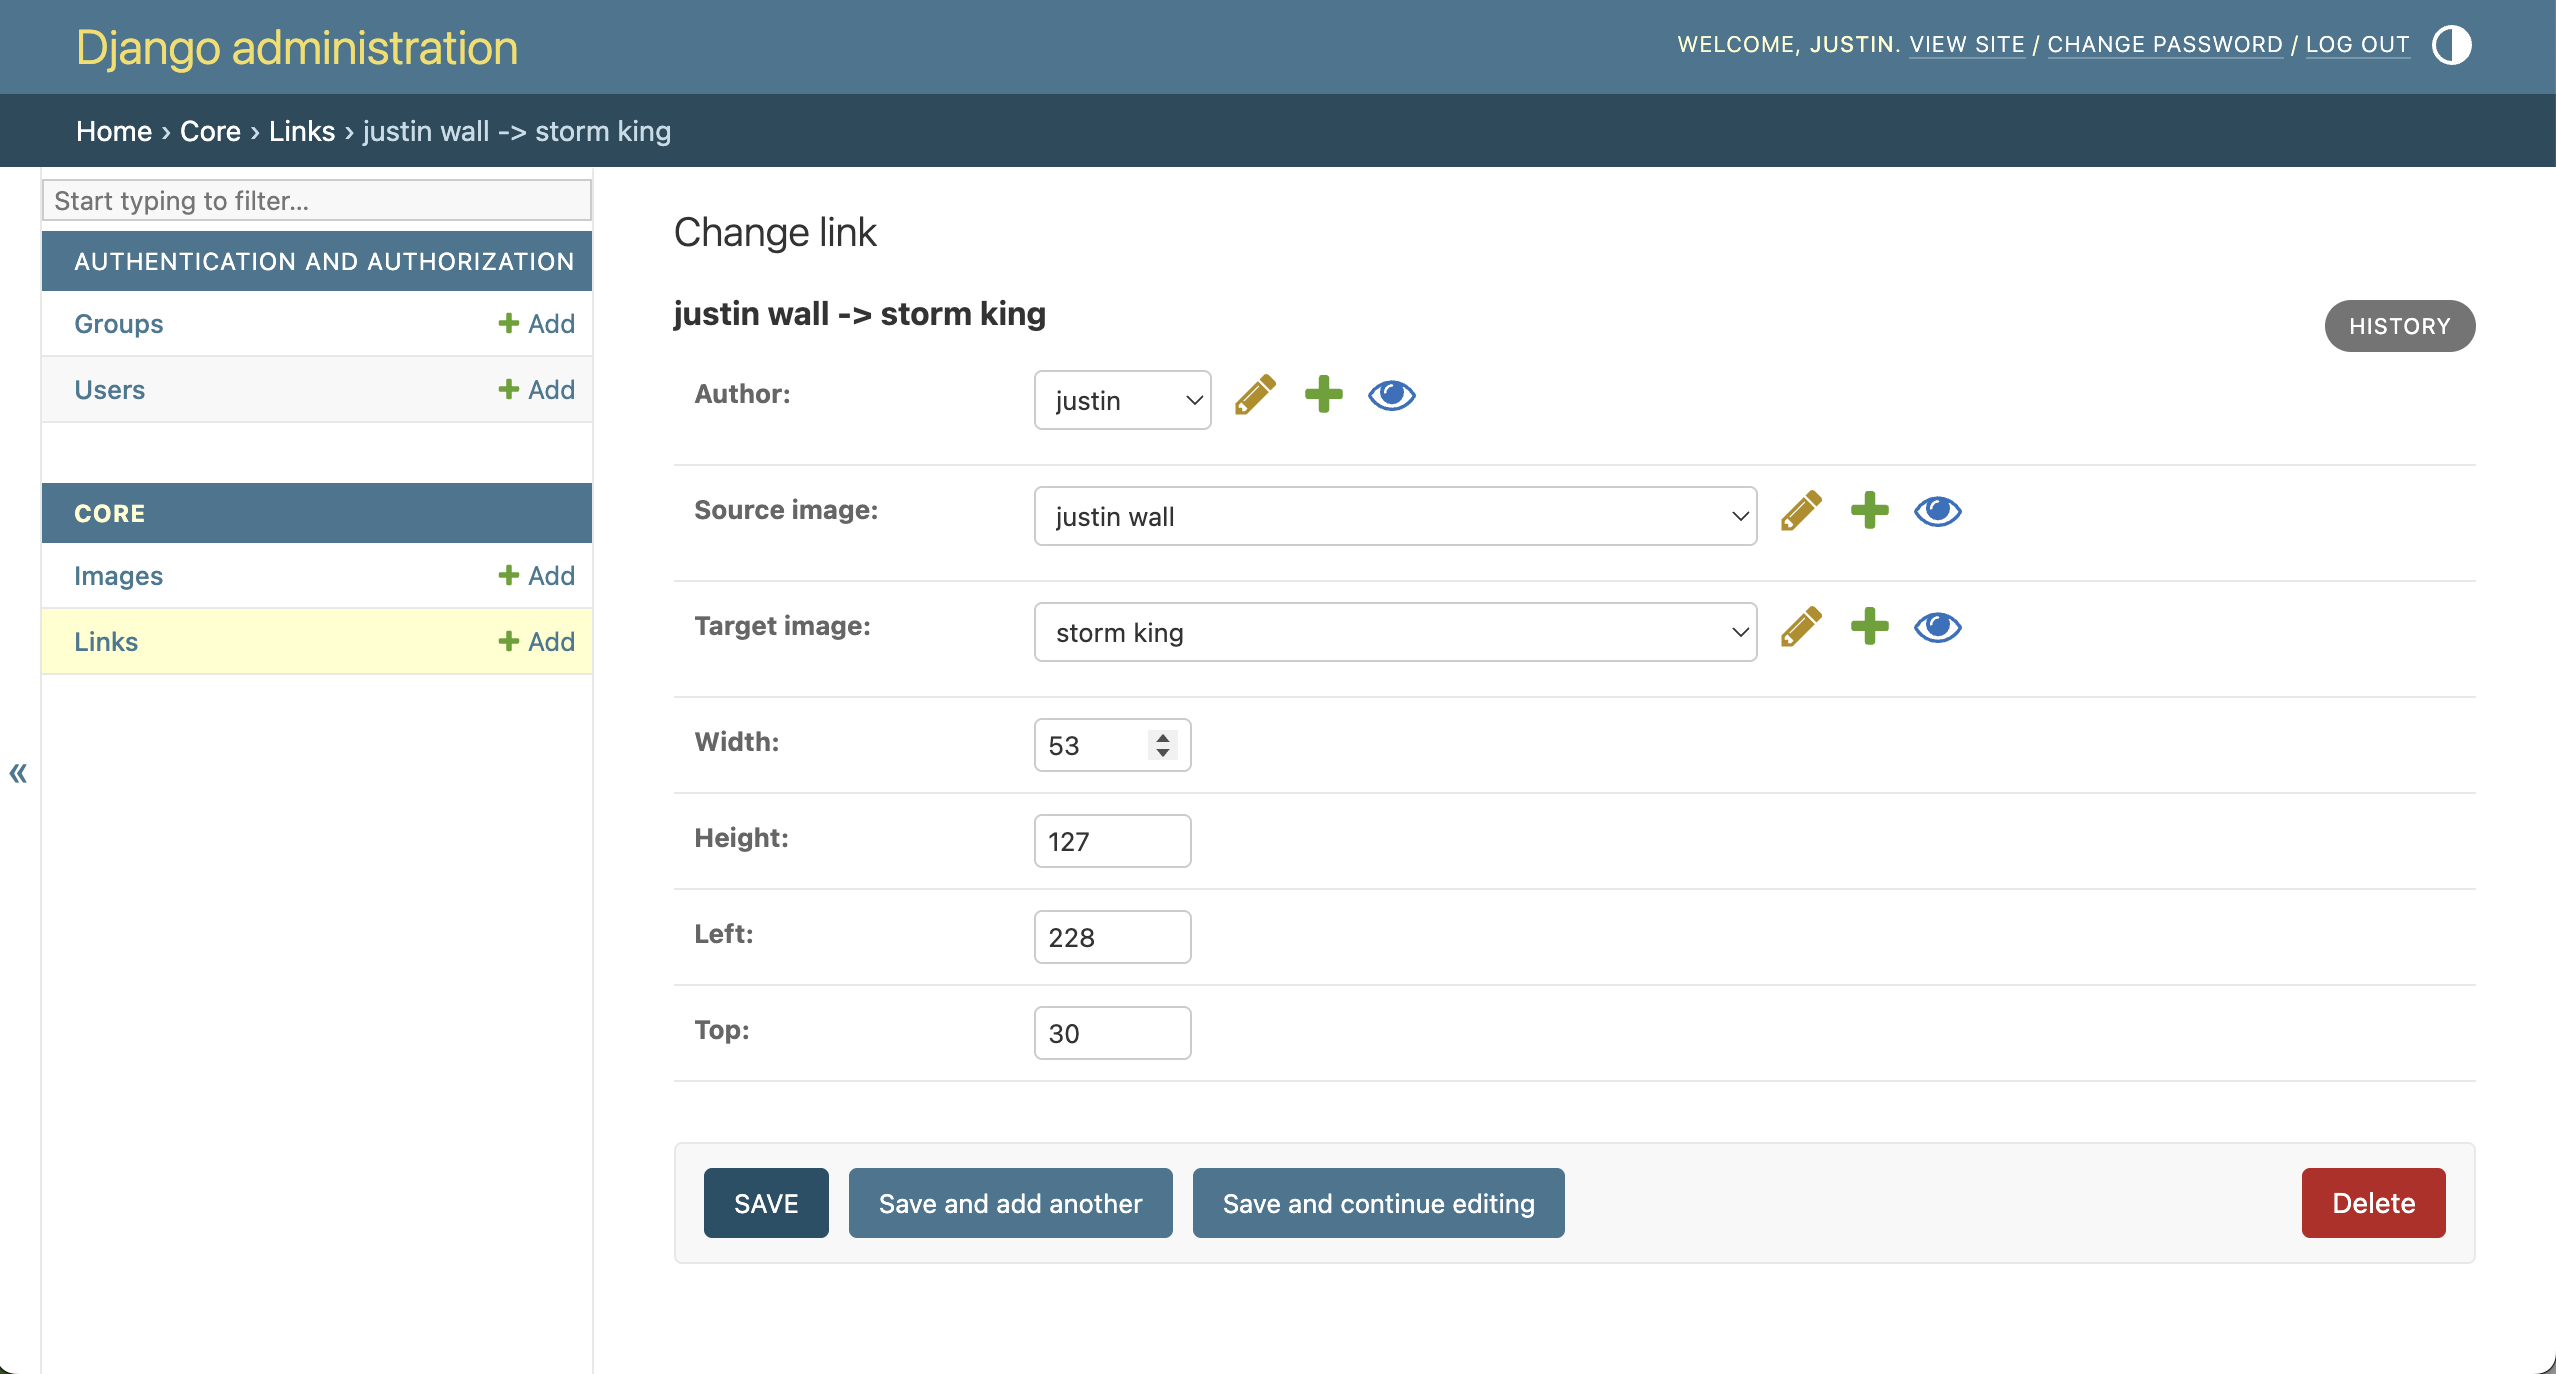Expand the Source image dropdown
Image resolution: width=2556 pixels, height=1374 pixels.
1395,516
